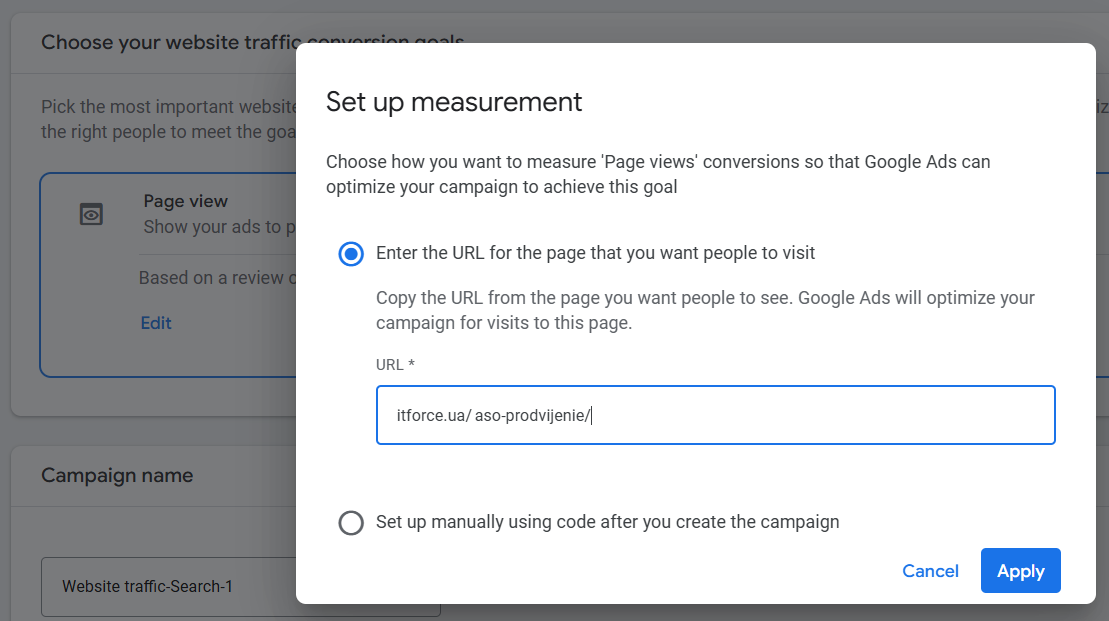Image resolution: width=1109 pixels, height=621 pixels.
Task: Open the Edit link under Page view
Action: [156, 324]
